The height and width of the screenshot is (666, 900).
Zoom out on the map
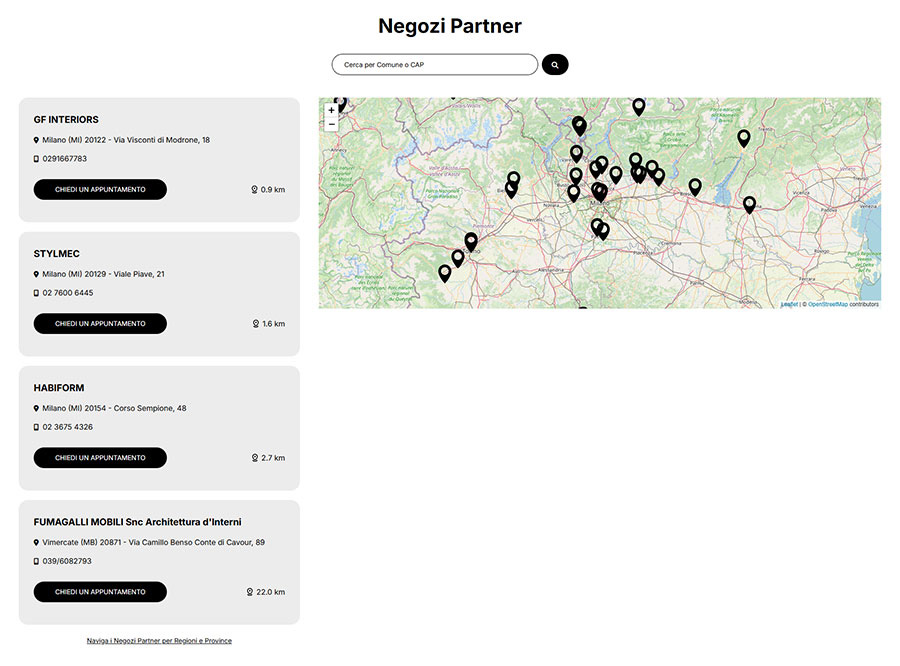click(331, 124)
